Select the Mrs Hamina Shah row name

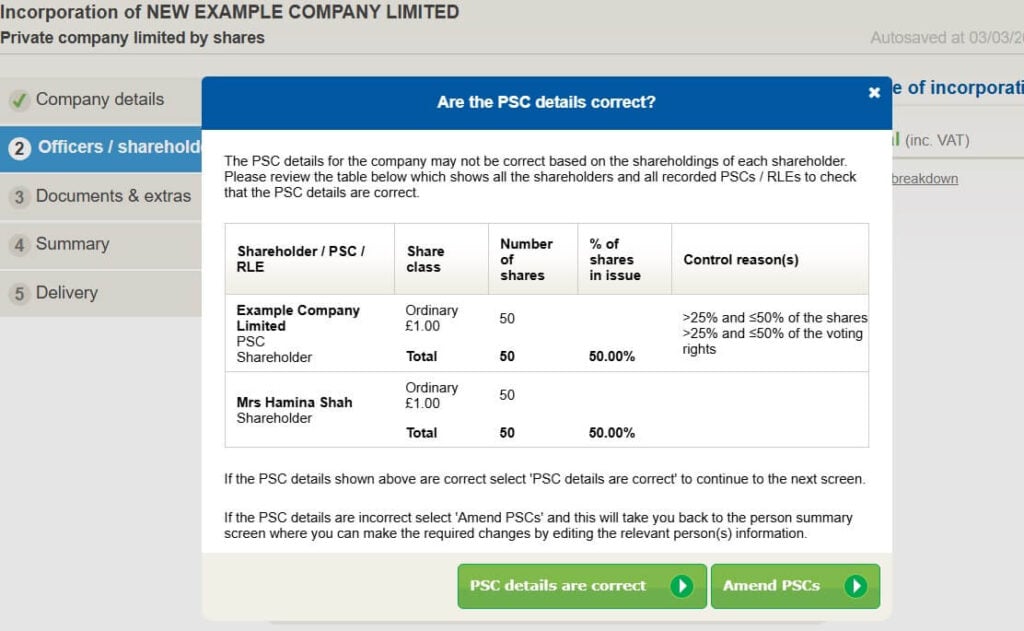294,403
